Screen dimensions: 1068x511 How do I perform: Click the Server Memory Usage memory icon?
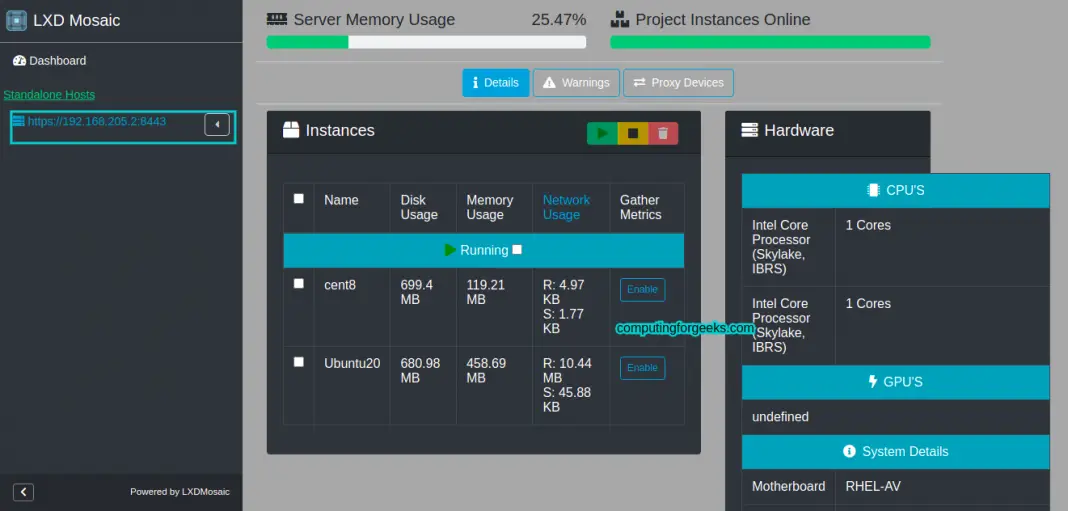[277, 19]
